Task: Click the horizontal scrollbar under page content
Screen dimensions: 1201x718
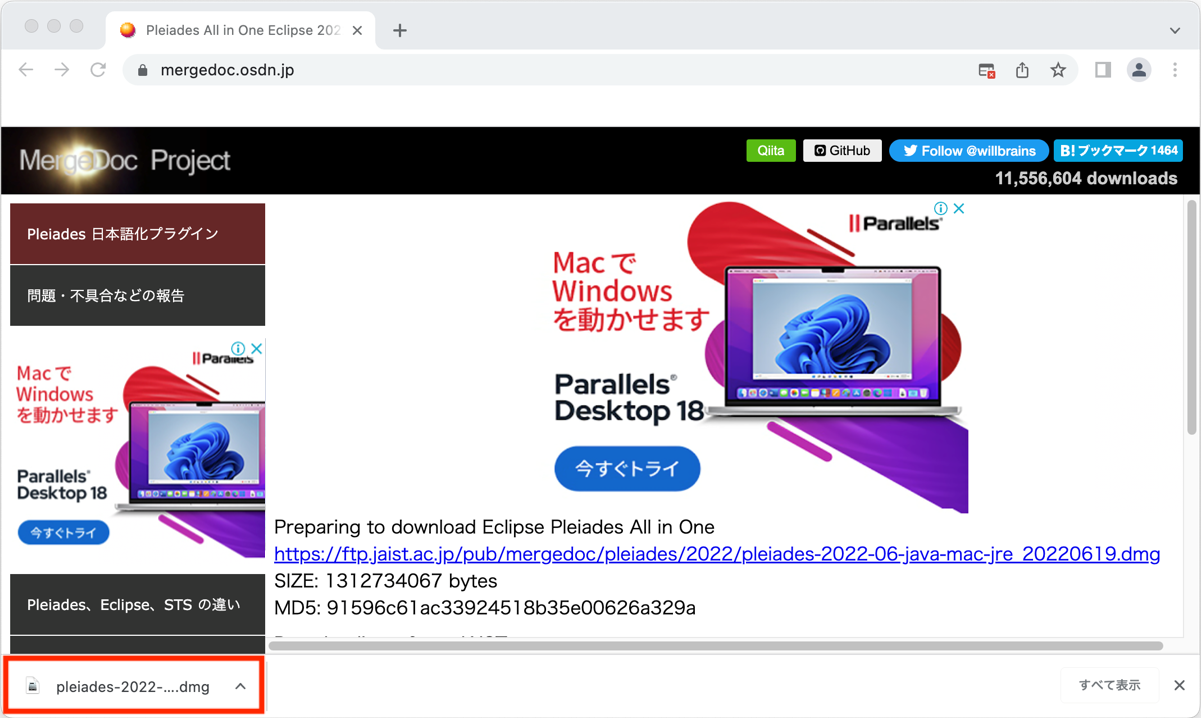Action: point(715,646)
